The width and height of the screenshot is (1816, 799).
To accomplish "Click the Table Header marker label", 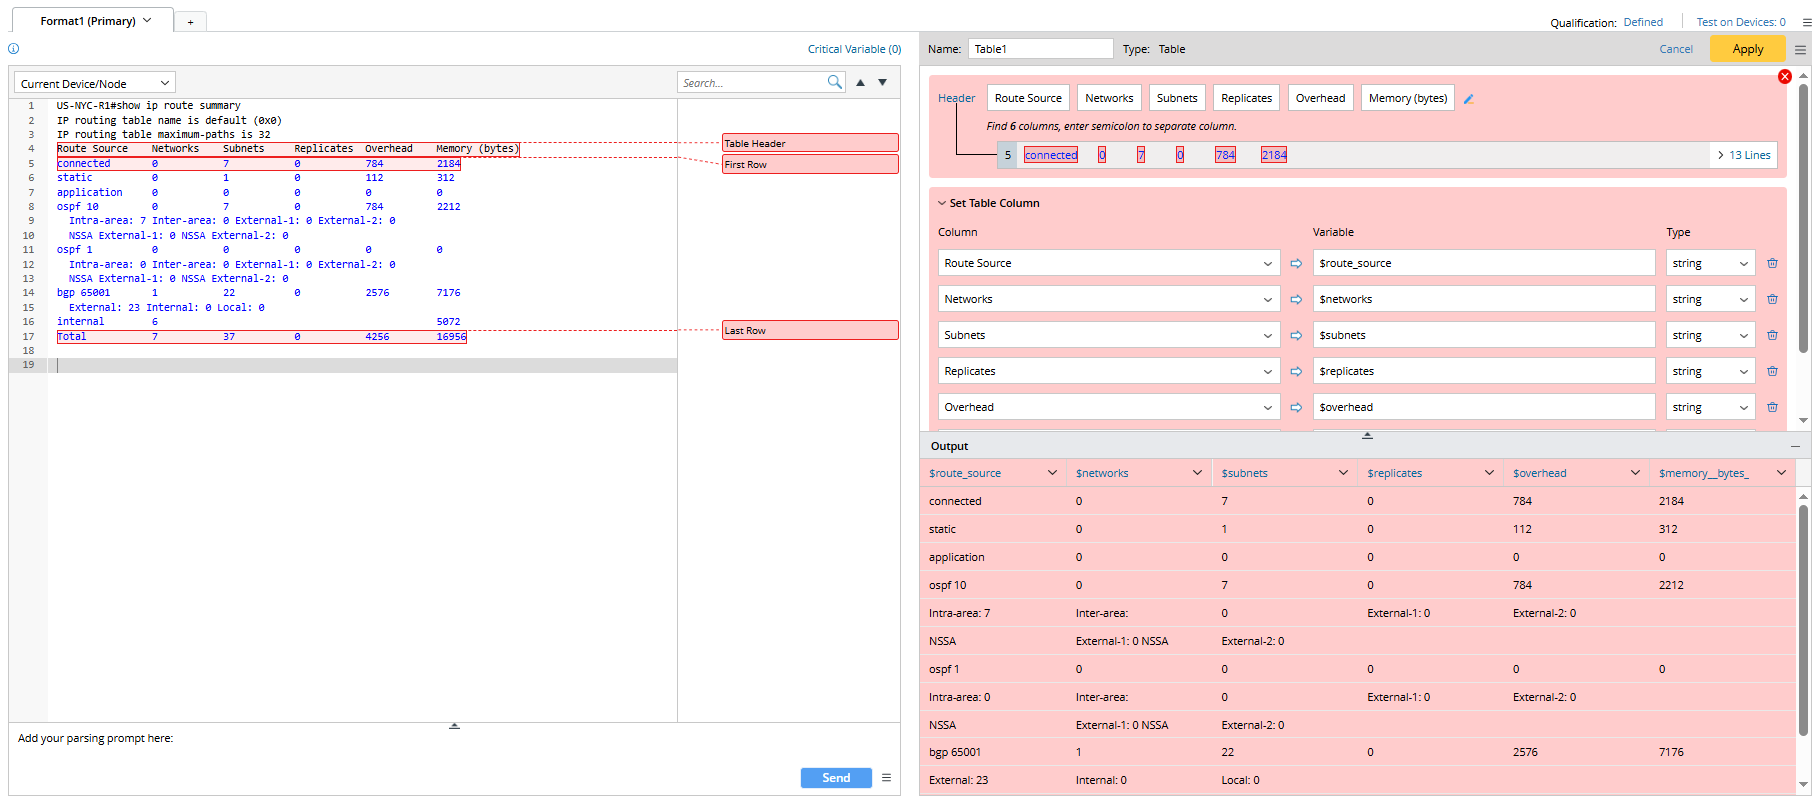I will point(810,143).
